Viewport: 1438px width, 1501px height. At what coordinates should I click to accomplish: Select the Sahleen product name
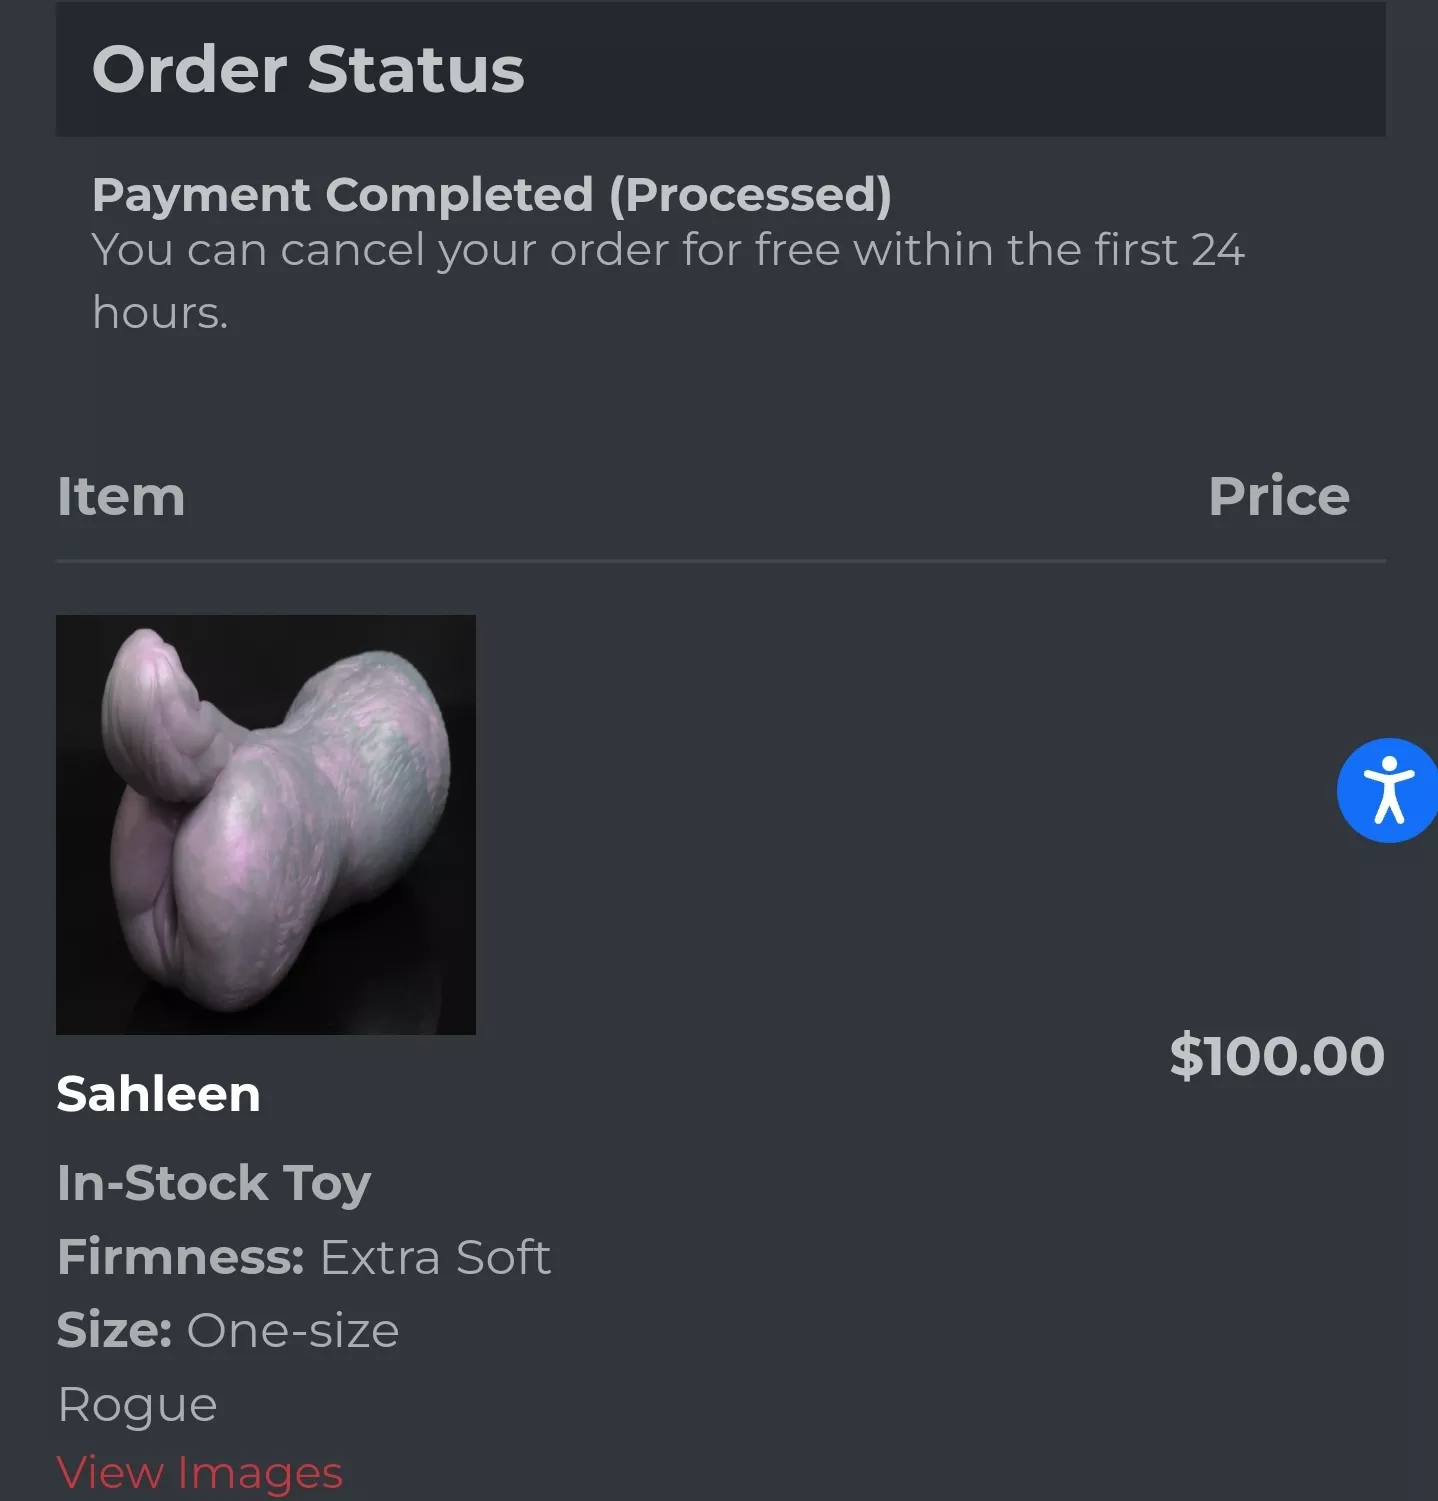[158, 1093]
